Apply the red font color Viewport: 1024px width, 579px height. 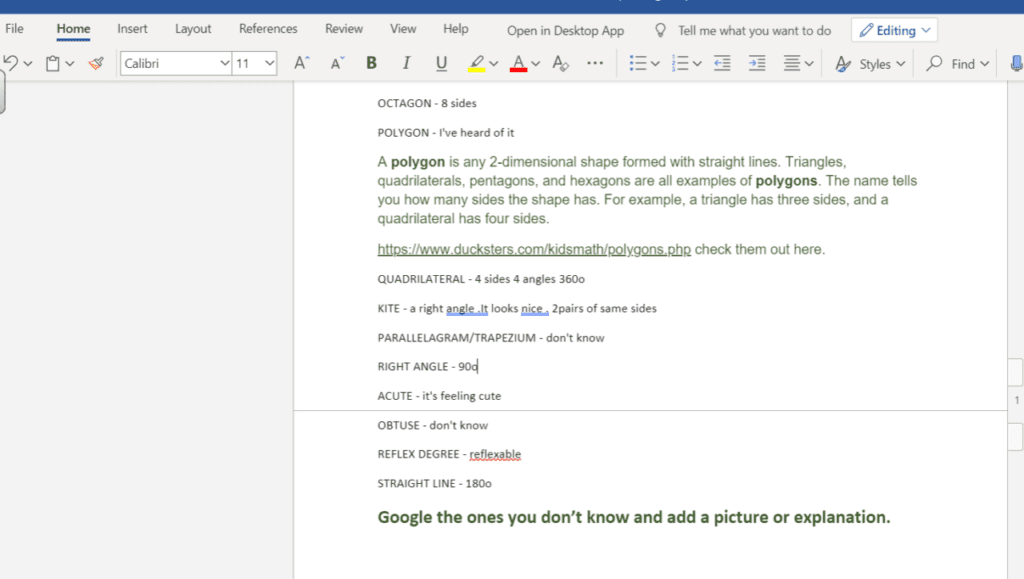[519, 63]
